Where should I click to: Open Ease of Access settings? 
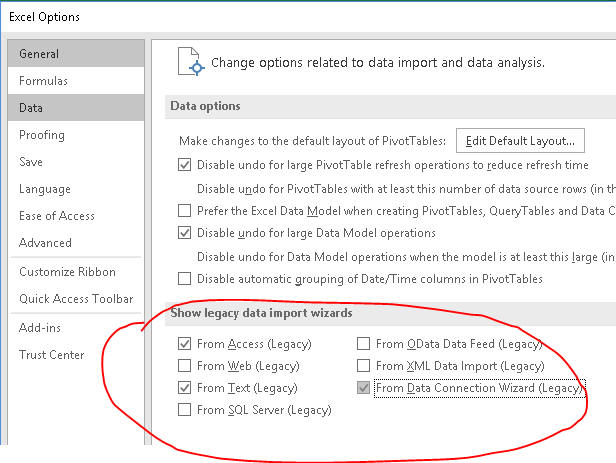click(x=76, y=216)
